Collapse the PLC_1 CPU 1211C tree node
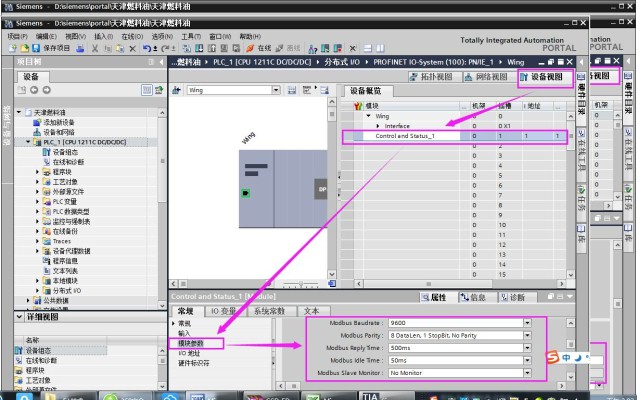 pos(28,142)
